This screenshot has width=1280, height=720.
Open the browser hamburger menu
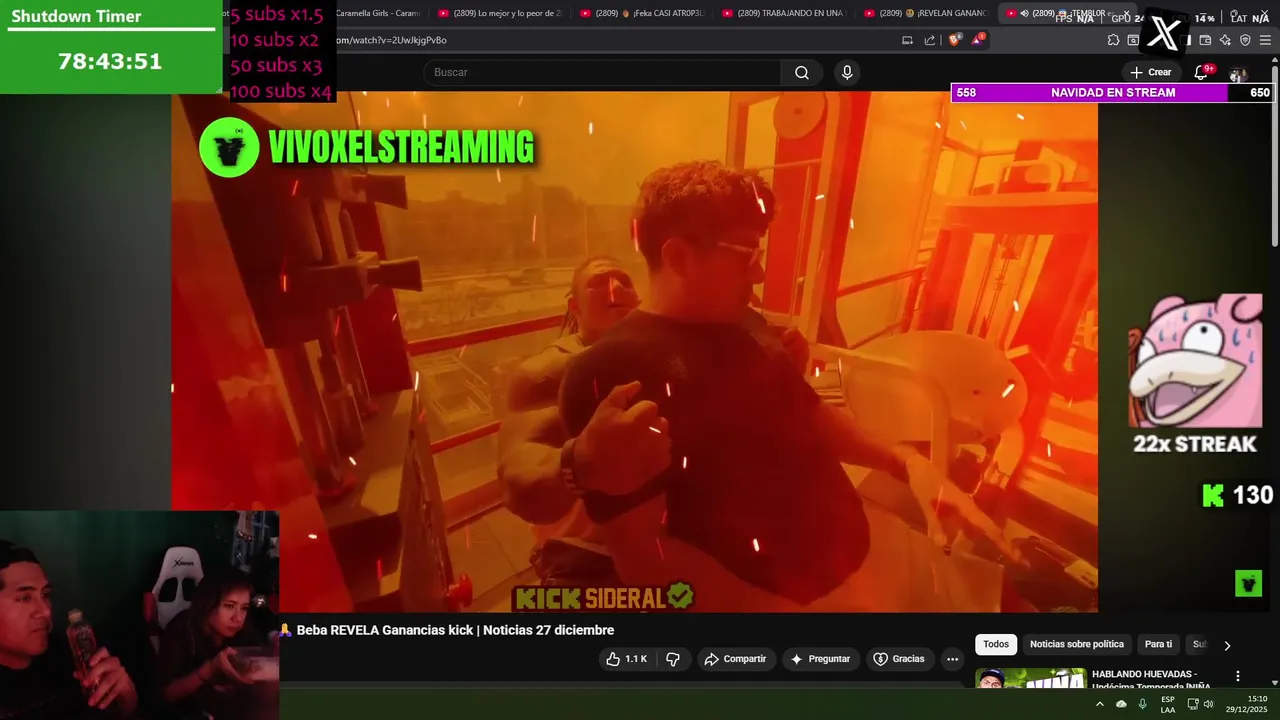click(x=1265, y=40)
